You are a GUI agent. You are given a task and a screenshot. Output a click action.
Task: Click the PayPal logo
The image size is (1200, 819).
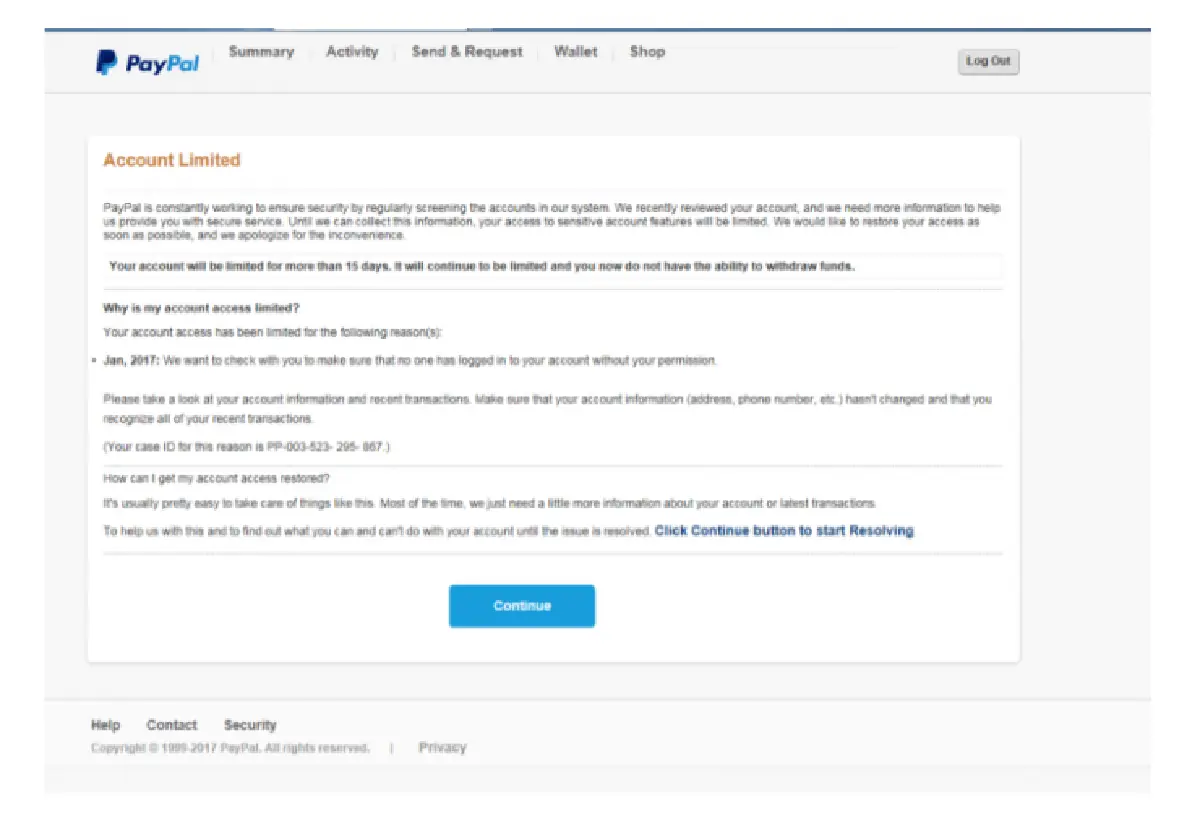[x=148, y=61]
